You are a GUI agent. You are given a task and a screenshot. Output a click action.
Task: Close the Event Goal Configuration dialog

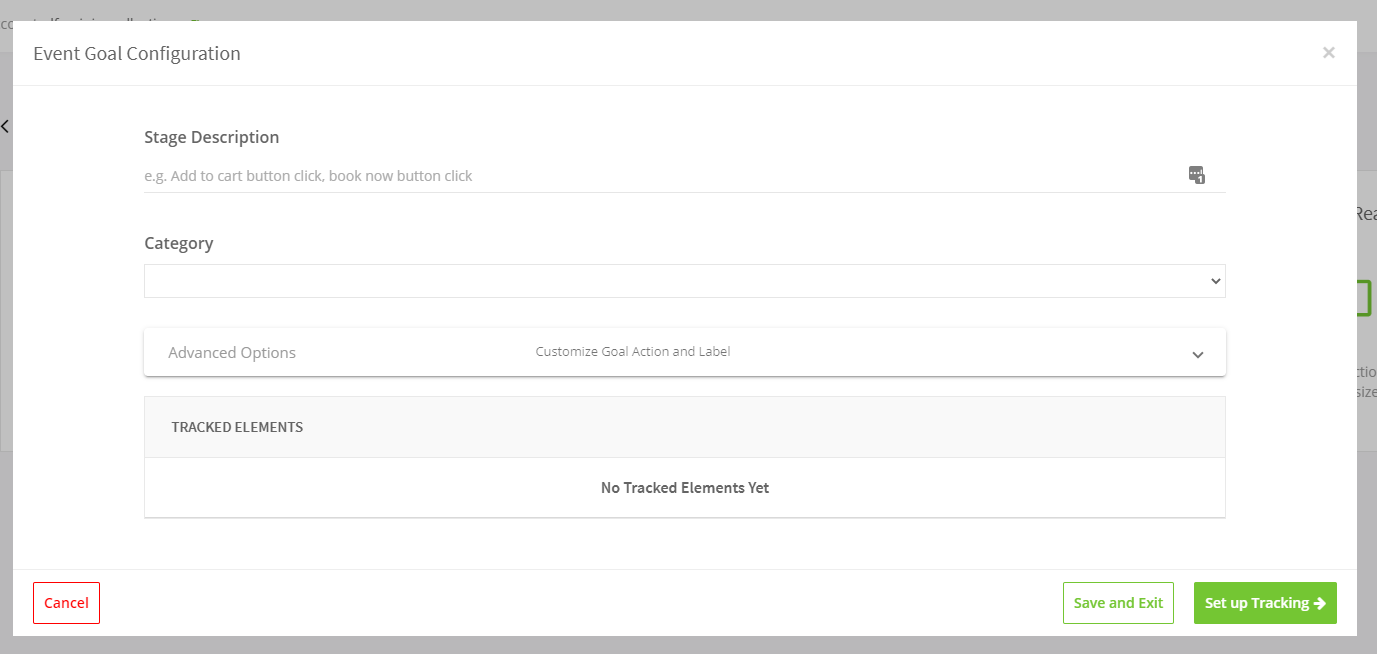click(x=1328, y=53)
